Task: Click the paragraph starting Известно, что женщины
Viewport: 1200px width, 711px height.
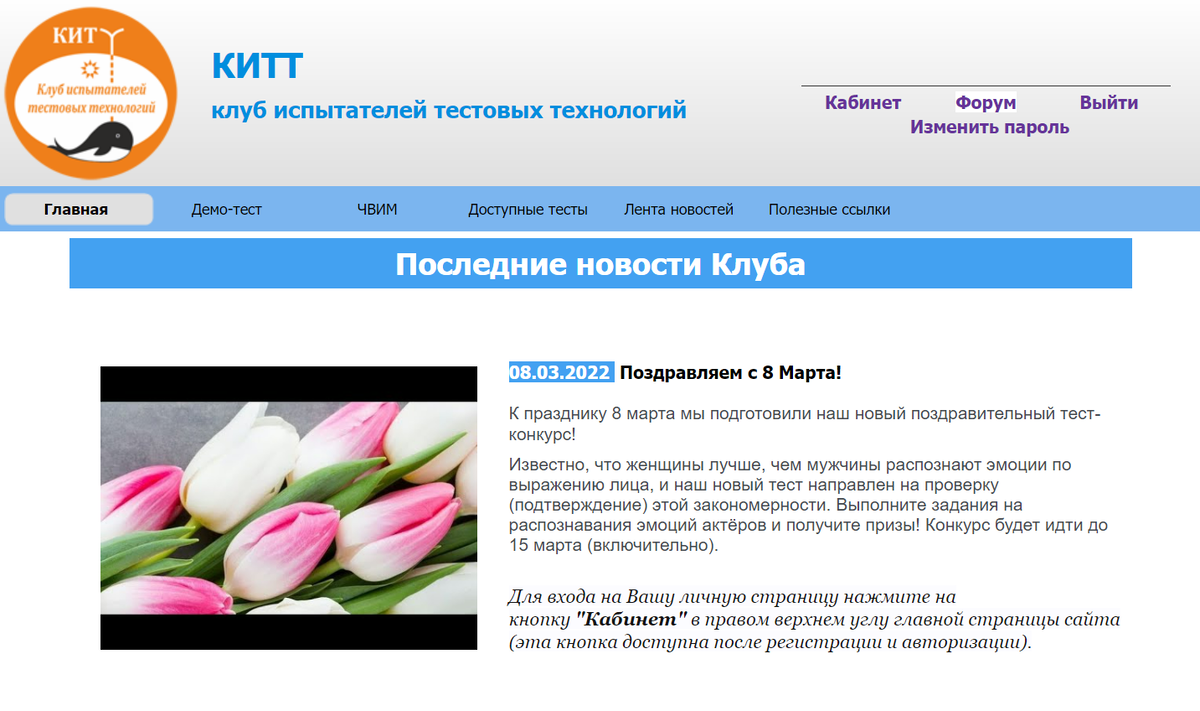Action: [808, 505]
